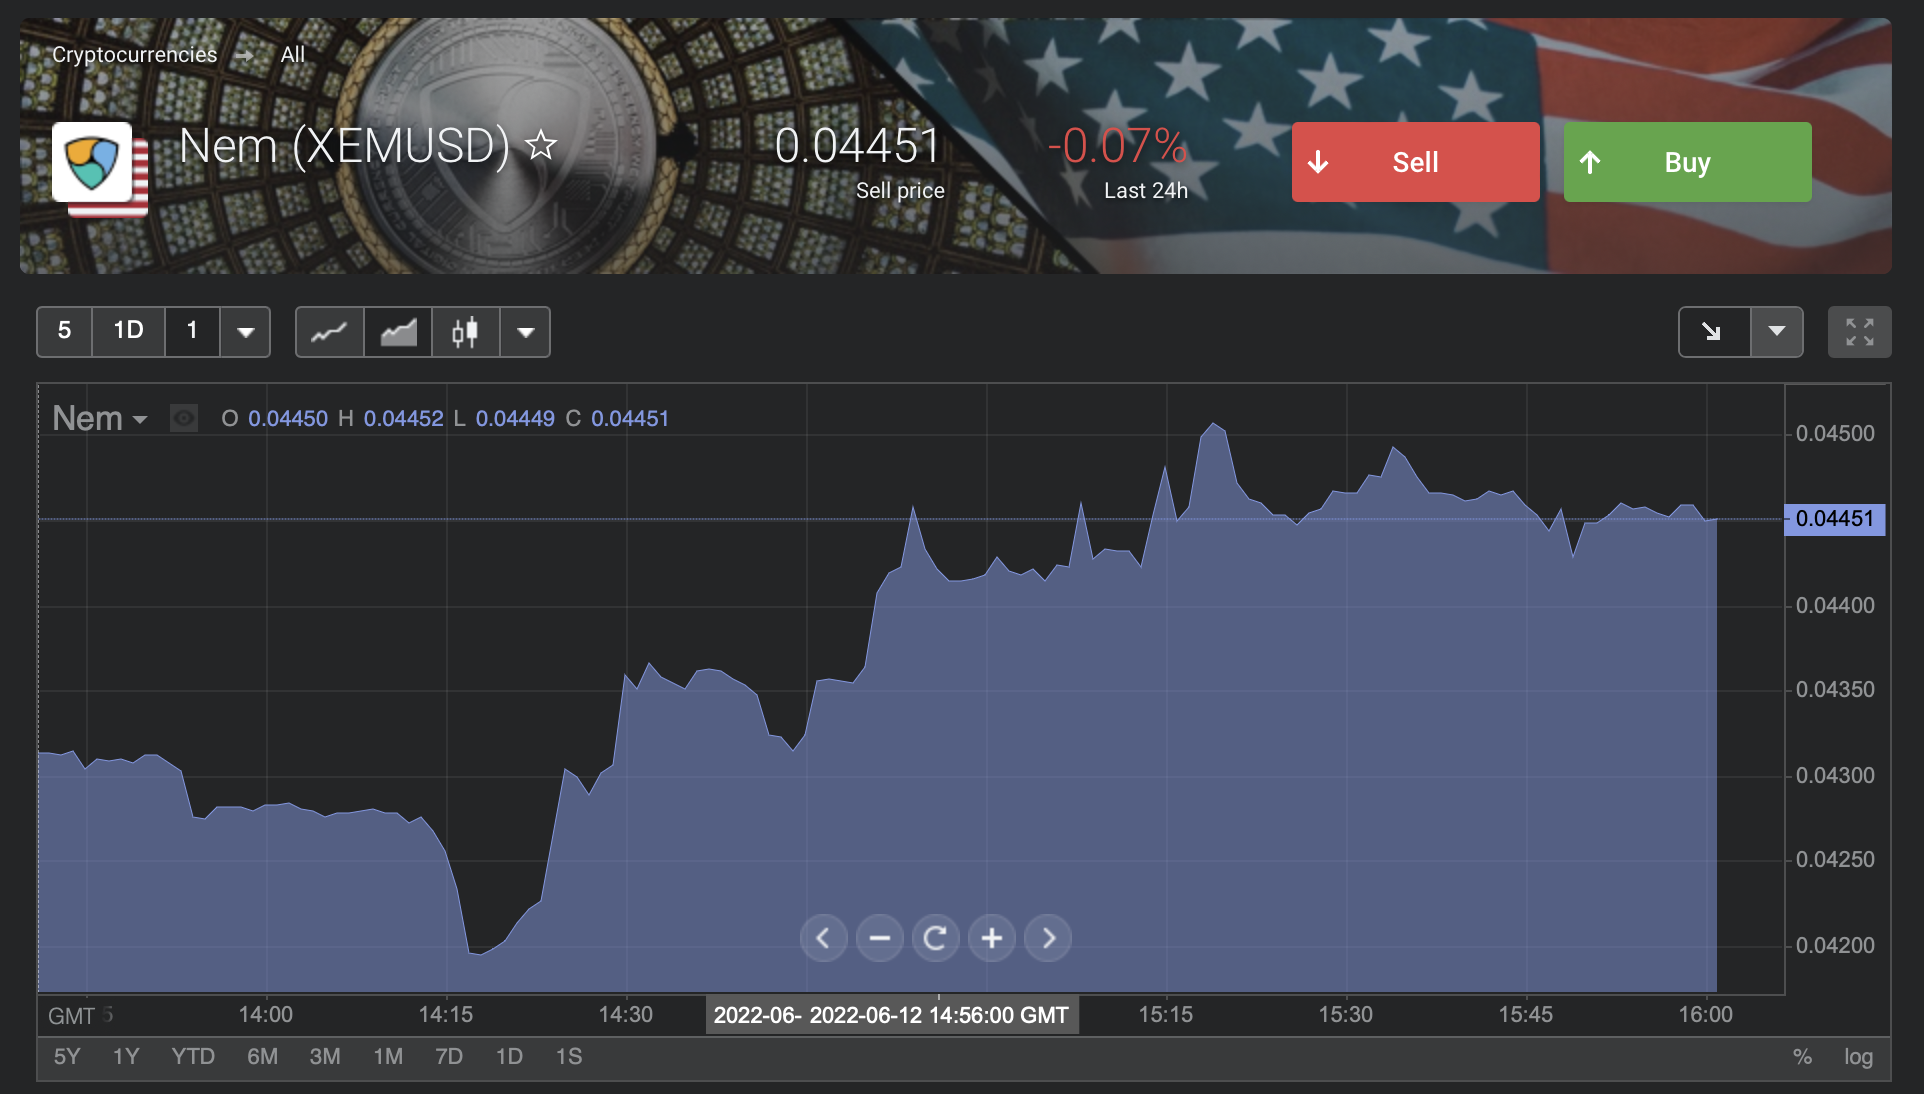
Task: Click the Nem (XEMUSD) title
Action: pos(344,146)
